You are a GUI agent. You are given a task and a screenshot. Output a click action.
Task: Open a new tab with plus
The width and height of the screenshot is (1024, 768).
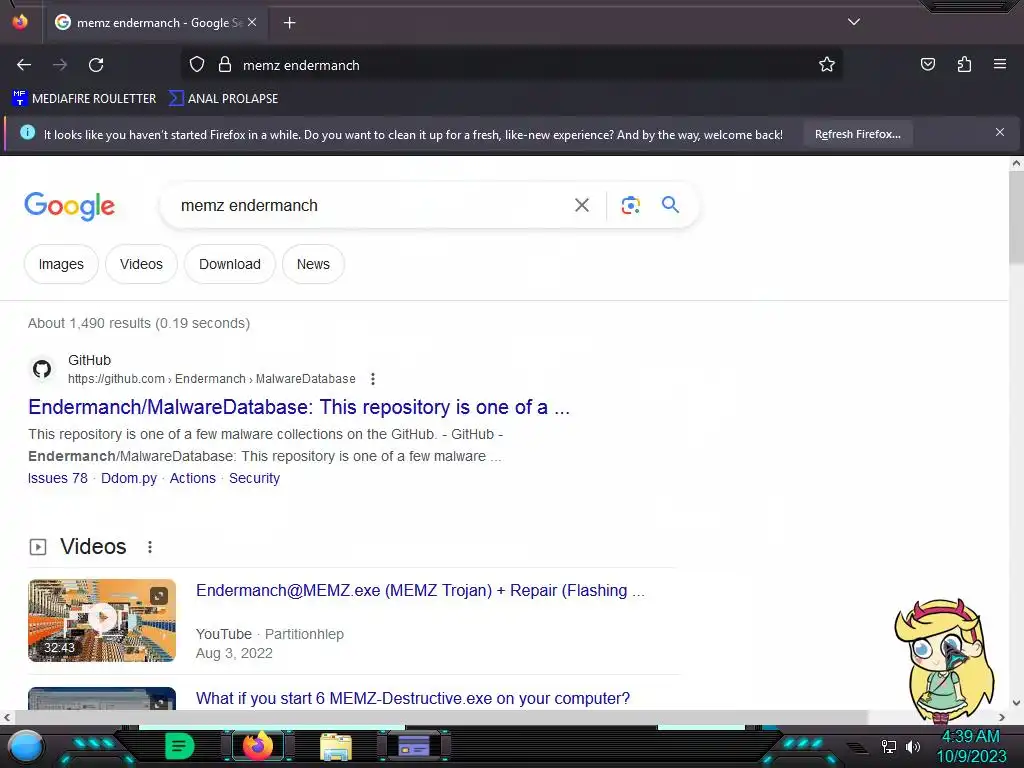[289, 23]
